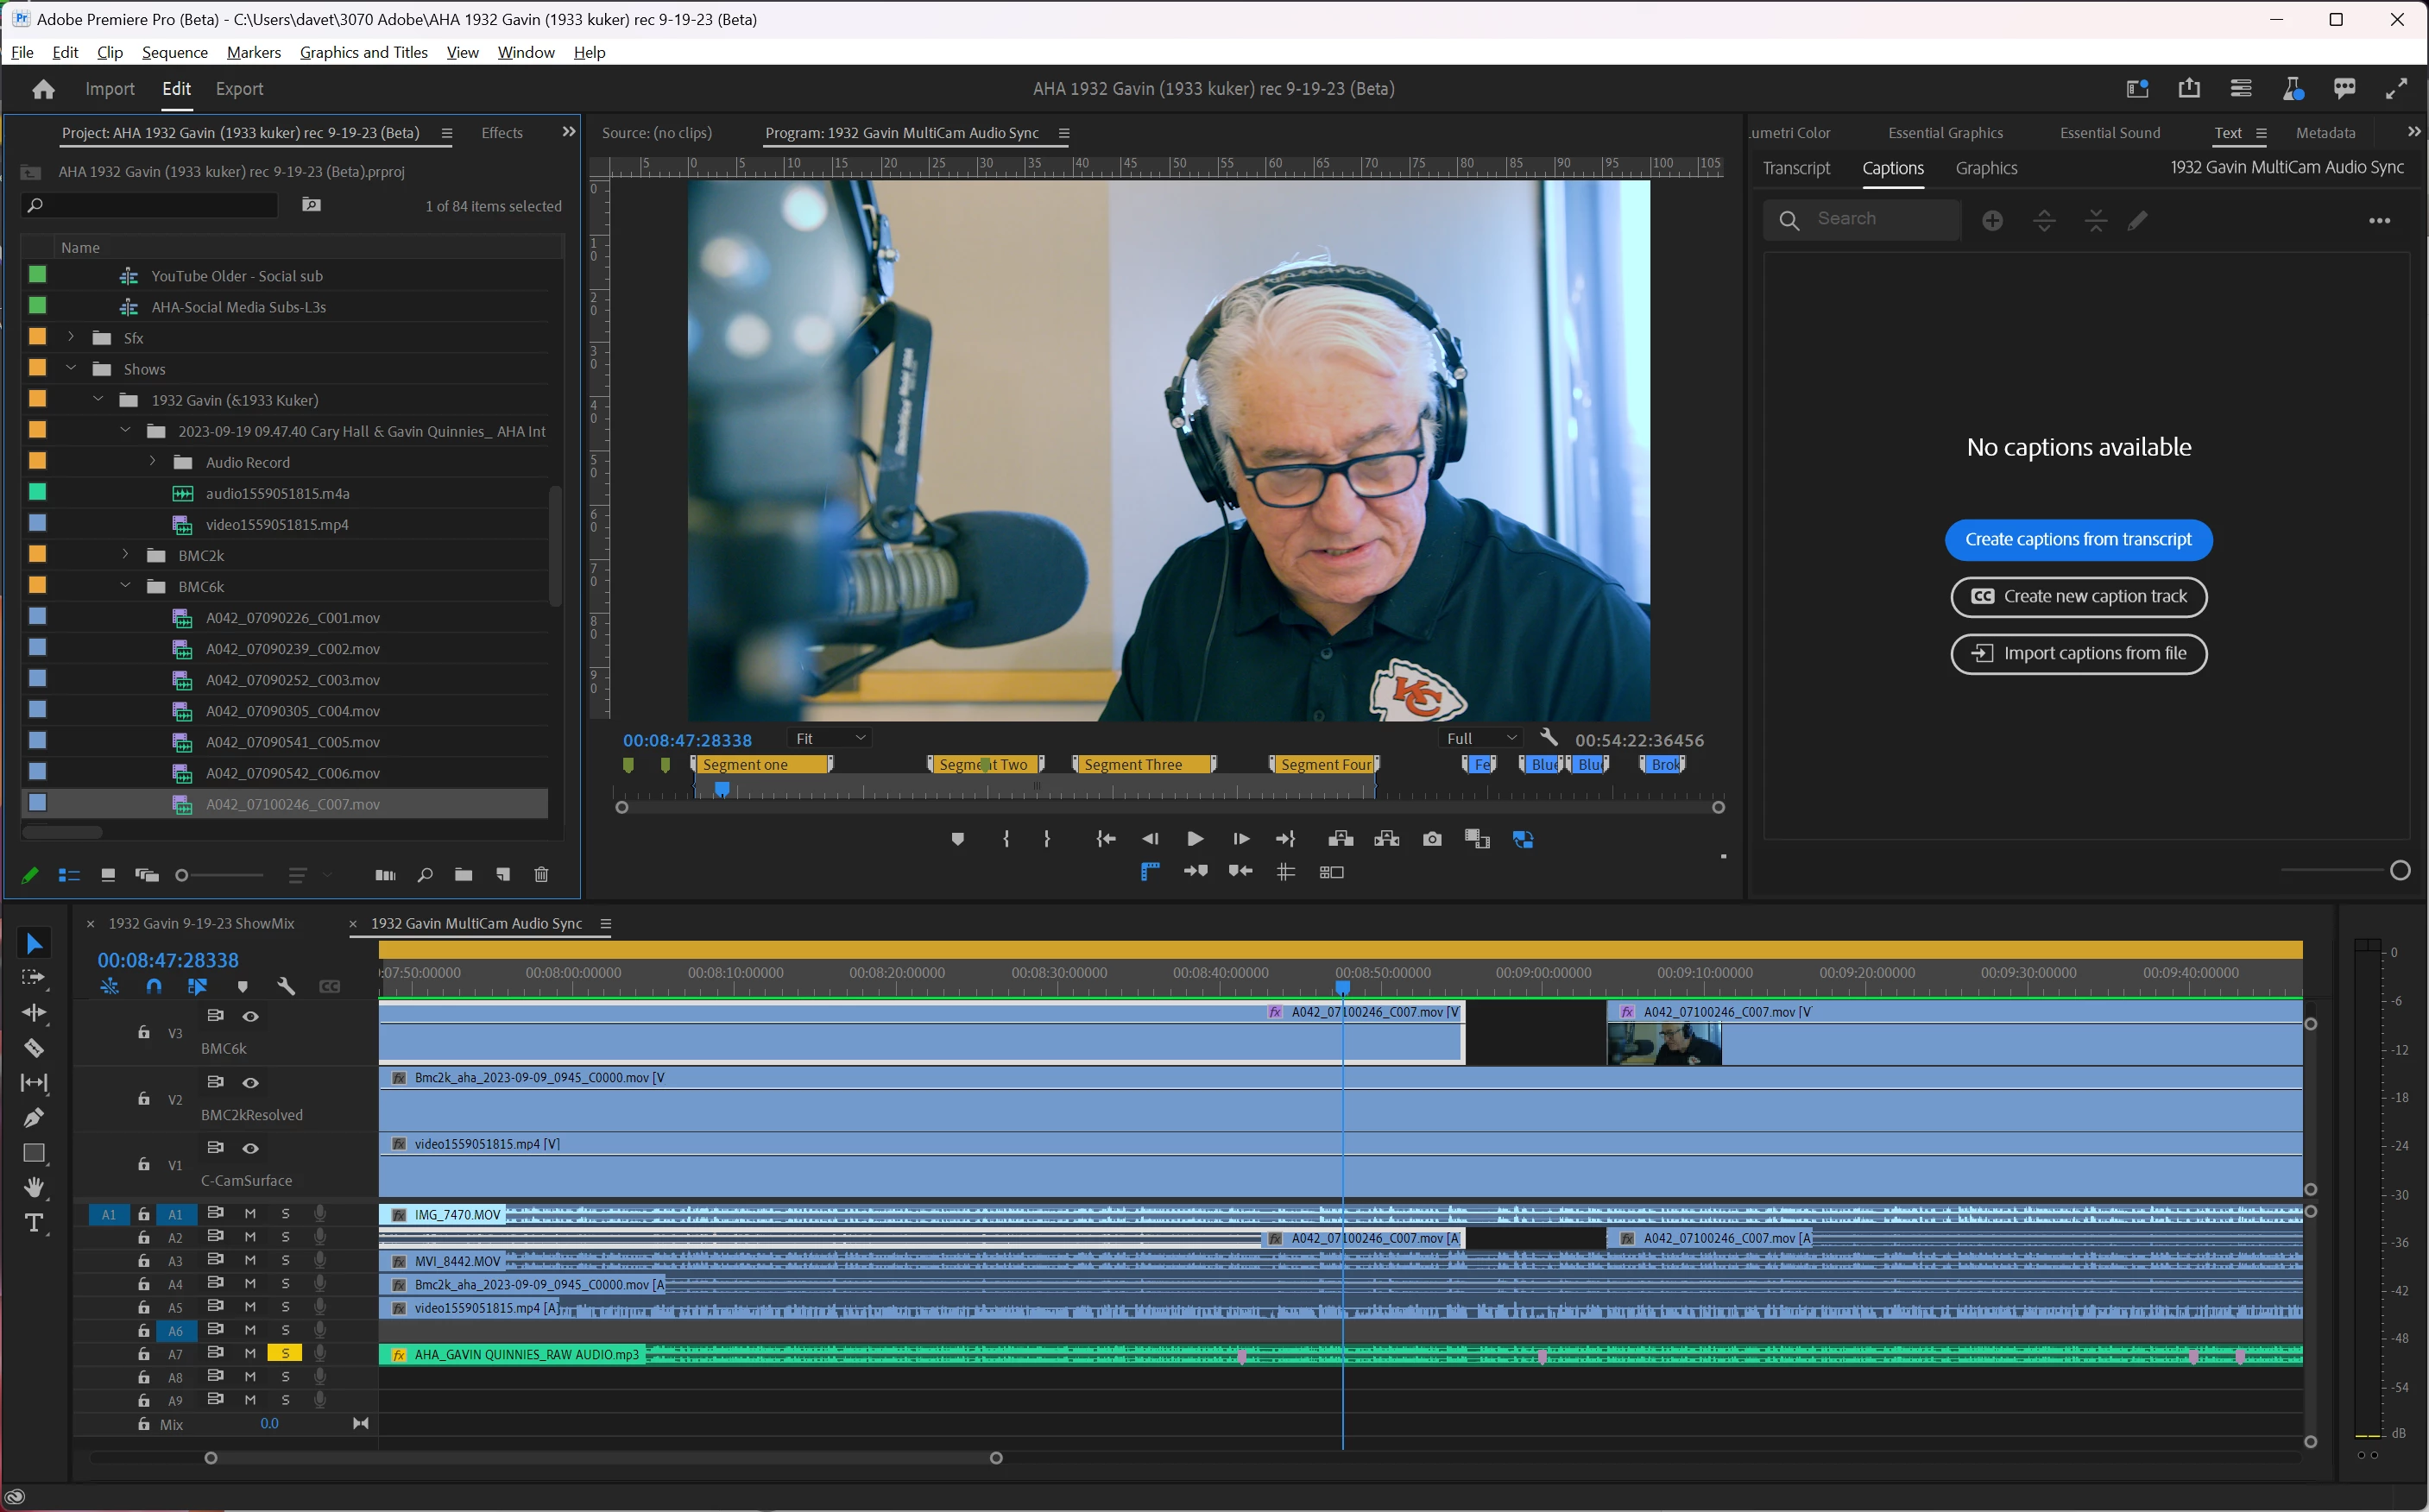Expand the Sfx bin folder
The height and width of the screenshot is (1512, 2429).
[71, 338]
